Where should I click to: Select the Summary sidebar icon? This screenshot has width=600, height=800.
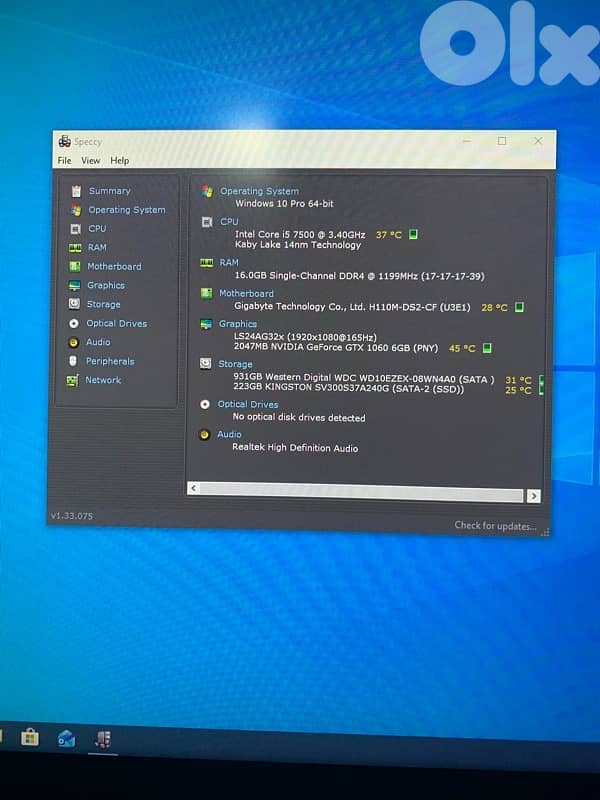(x=76, y=191)
